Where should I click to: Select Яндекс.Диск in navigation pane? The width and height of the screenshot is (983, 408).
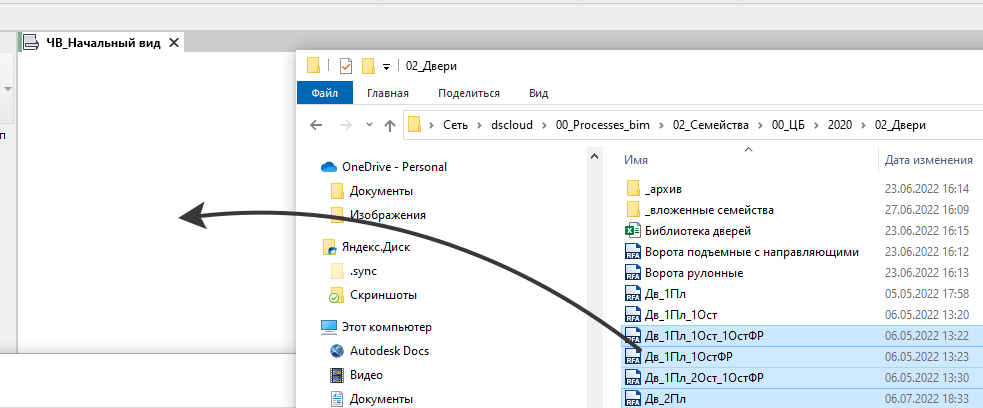[376, 247]
